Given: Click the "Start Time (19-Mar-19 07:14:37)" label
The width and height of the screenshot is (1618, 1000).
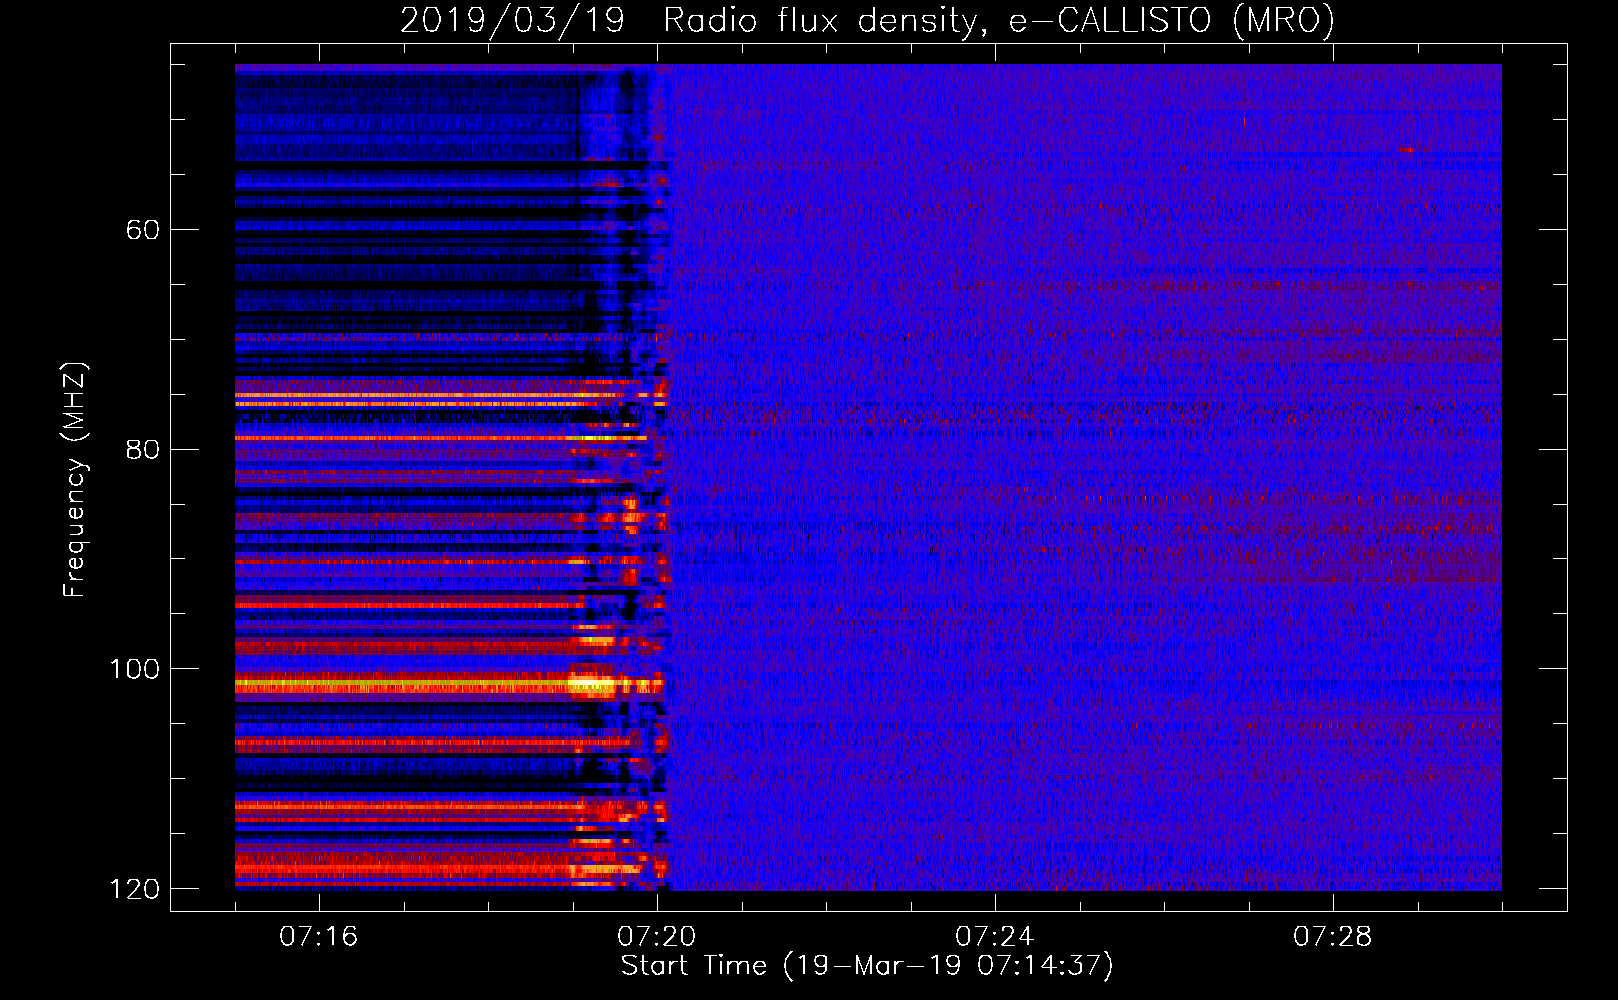Looking at the screenshot, I should (x=867, y=966).
